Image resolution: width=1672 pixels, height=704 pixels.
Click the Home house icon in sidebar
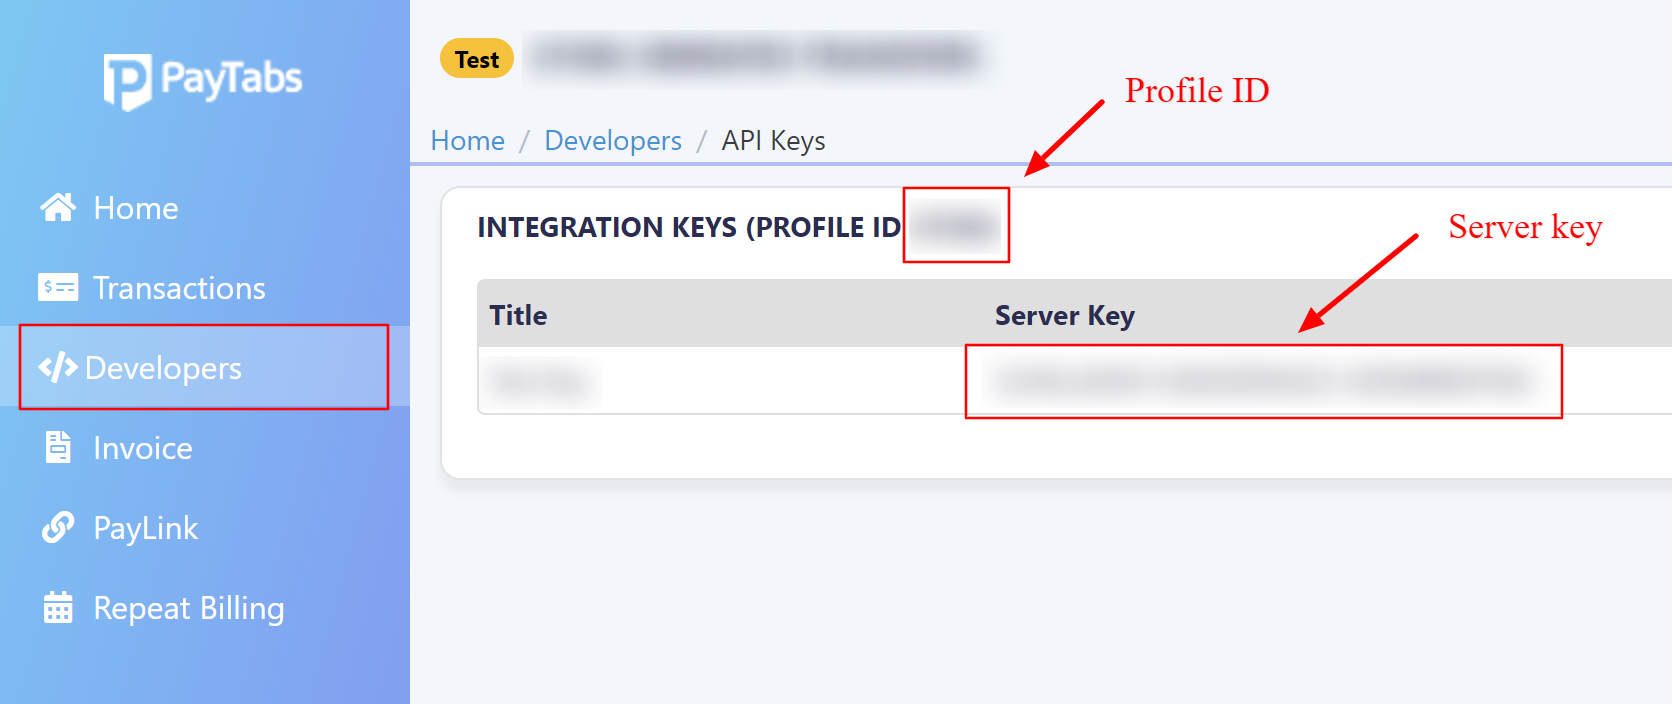58,207
